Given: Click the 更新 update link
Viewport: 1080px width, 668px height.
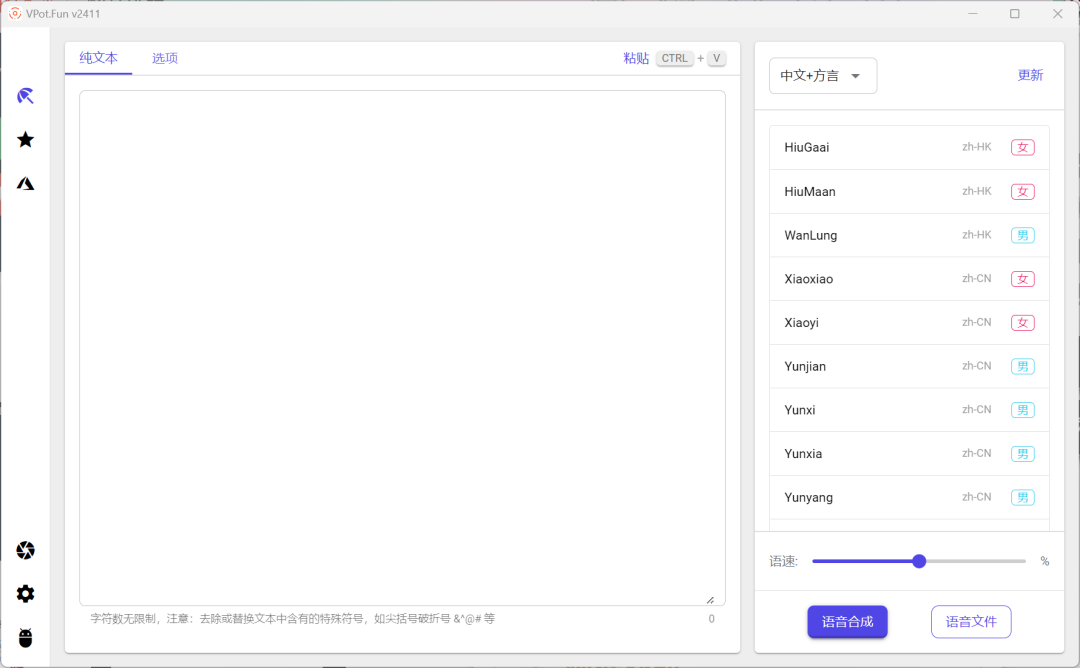Looking at the screenshot, I should (x=1030, y=75).
